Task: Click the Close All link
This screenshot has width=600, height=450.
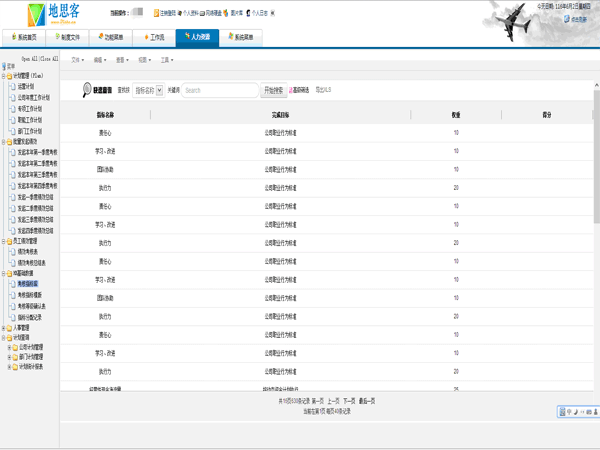Action: pos(49,59)
